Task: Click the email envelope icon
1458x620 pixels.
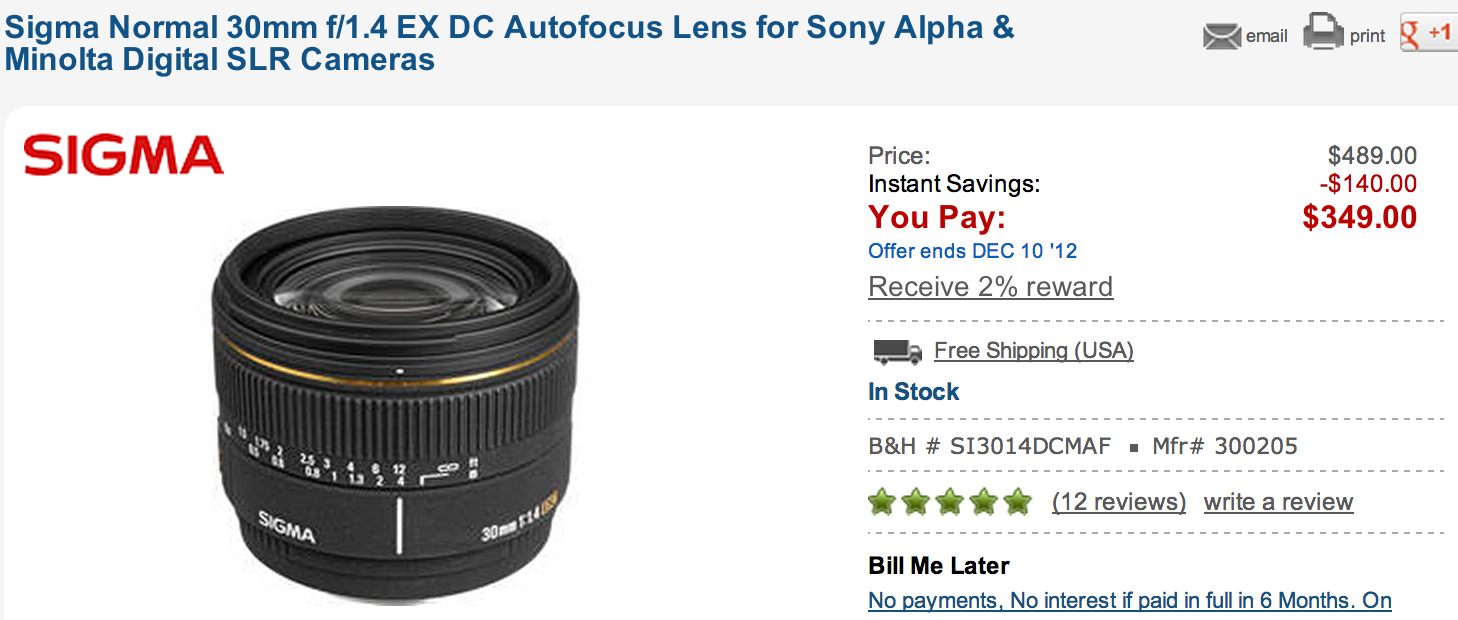Action: click(1221, 36)
